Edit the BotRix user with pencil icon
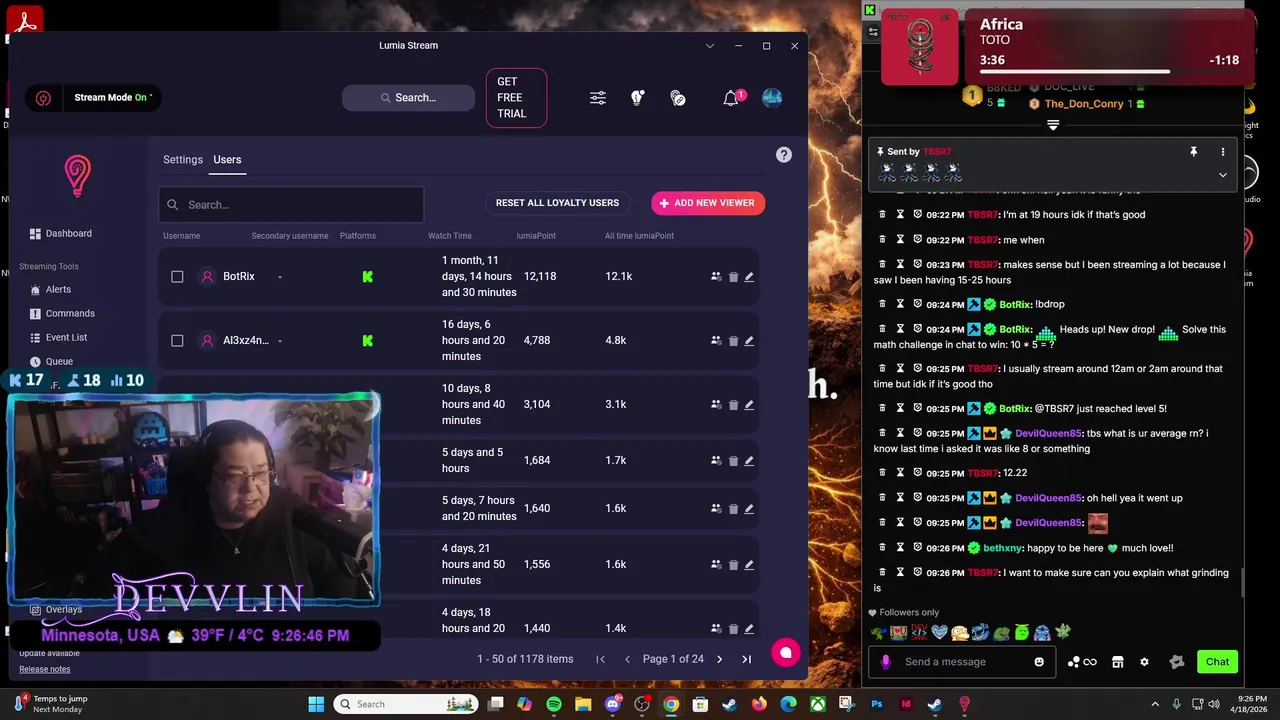1280x720 pixels. coord(749,277)
